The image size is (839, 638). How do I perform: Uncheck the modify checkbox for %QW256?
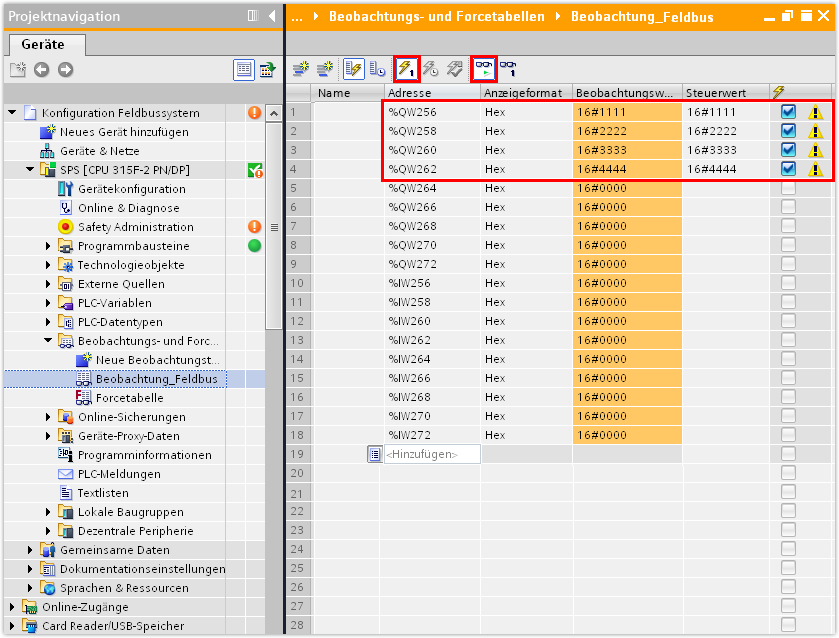coord(788,112)
